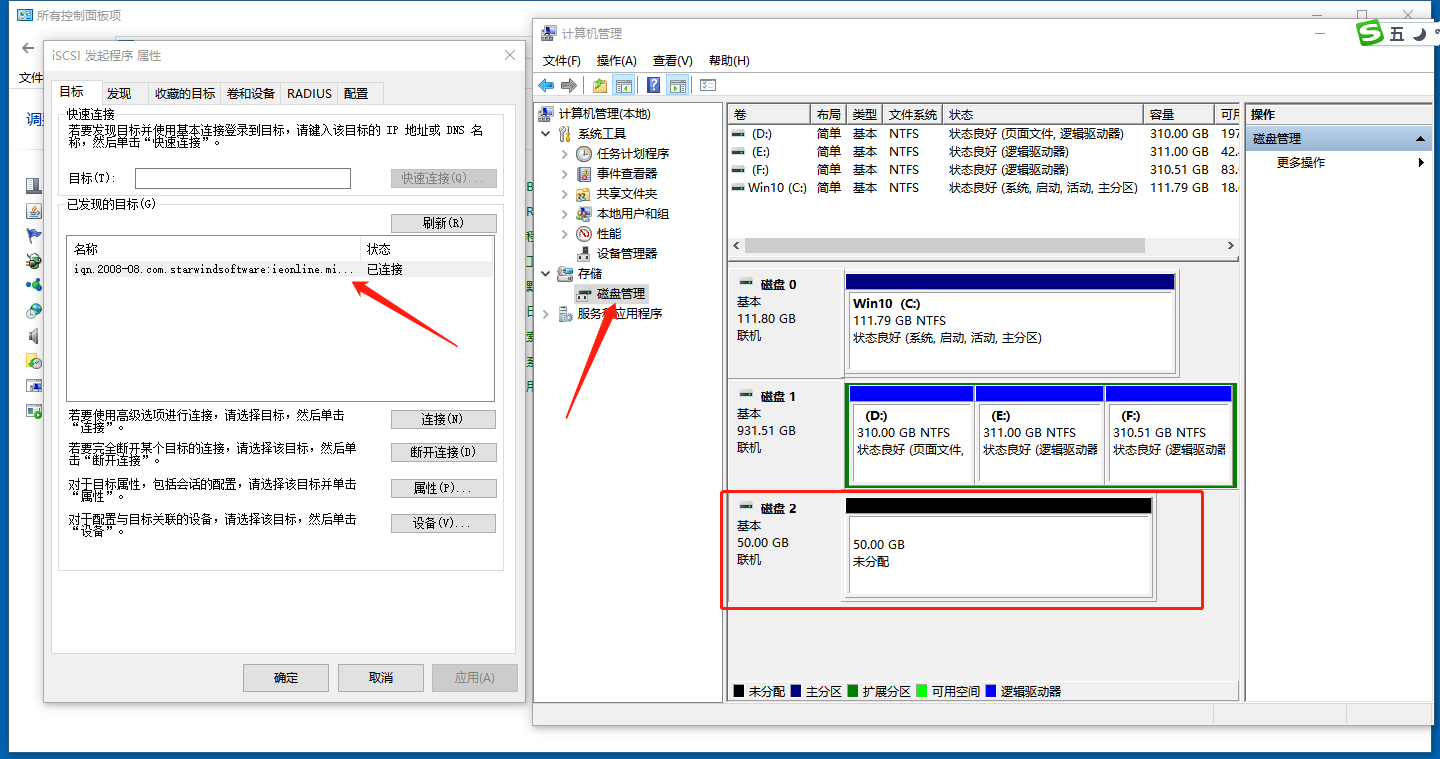
Task: Click 取消 in iSCSI properties dialog
Action: click(380, 677)
